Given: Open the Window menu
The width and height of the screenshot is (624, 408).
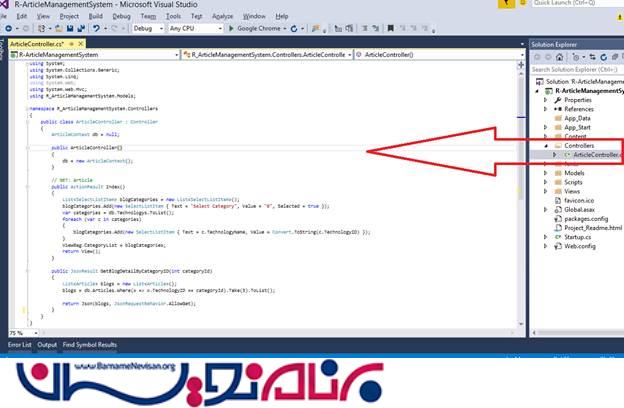Looking at the screenshot, I should [254, 16].
